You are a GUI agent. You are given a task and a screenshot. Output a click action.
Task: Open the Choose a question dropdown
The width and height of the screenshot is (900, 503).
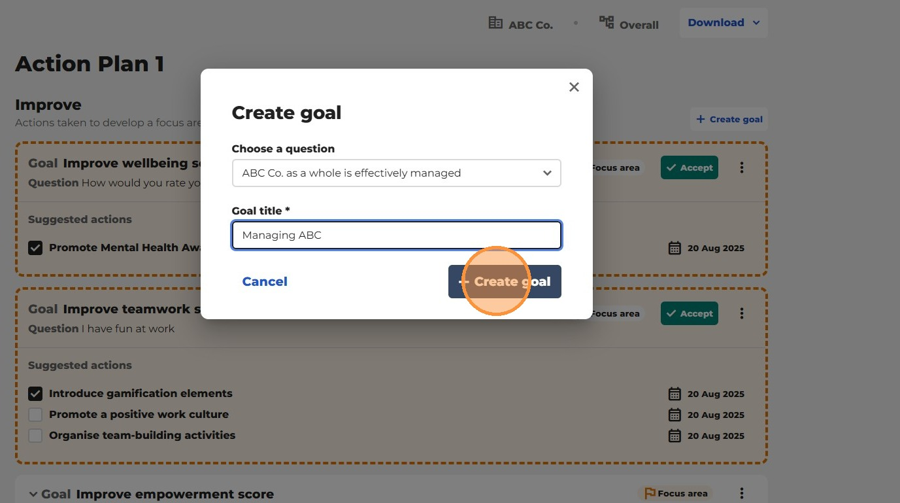pyautogui.click(x=396, y=173)
